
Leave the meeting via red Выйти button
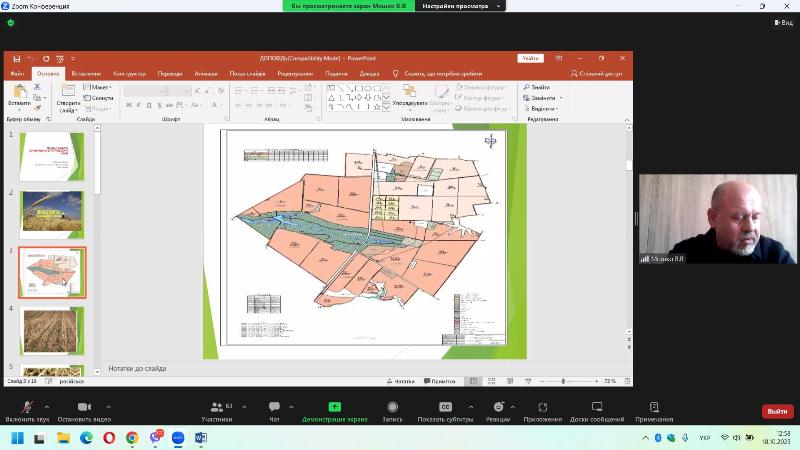(x=776, y=411)
